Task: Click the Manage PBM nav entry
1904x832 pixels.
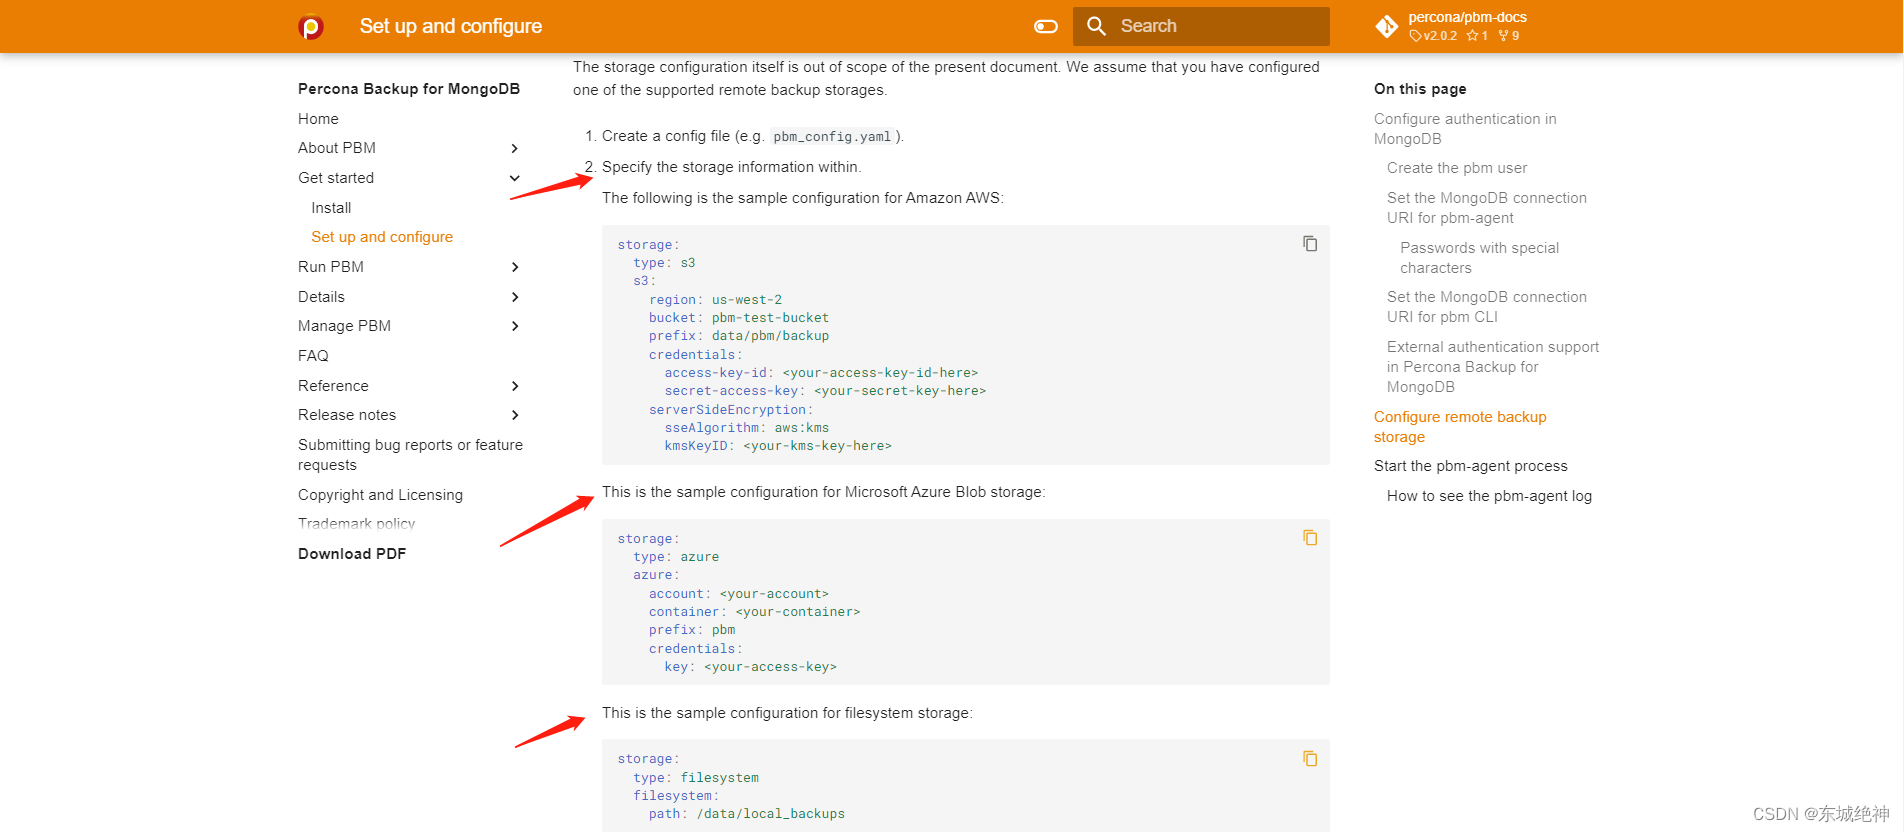Action: [344, 326]
